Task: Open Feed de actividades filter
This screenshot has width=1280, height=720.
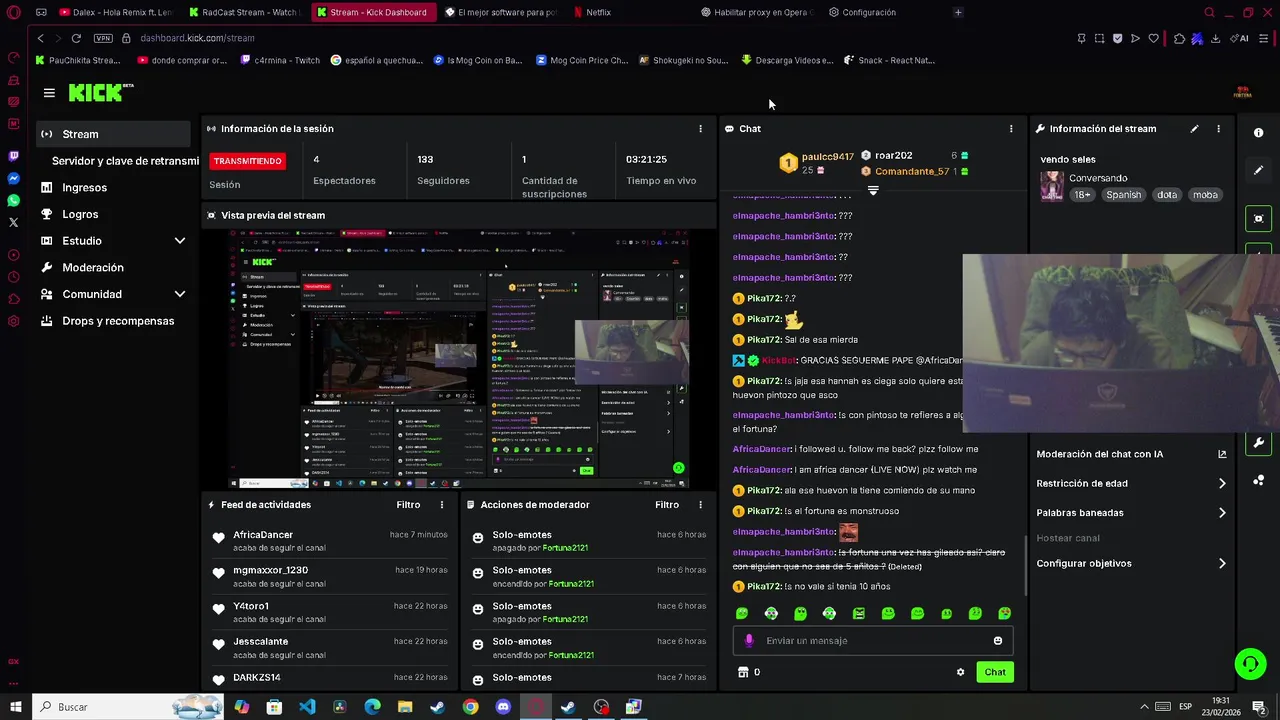Action: (x=408, y=505)
